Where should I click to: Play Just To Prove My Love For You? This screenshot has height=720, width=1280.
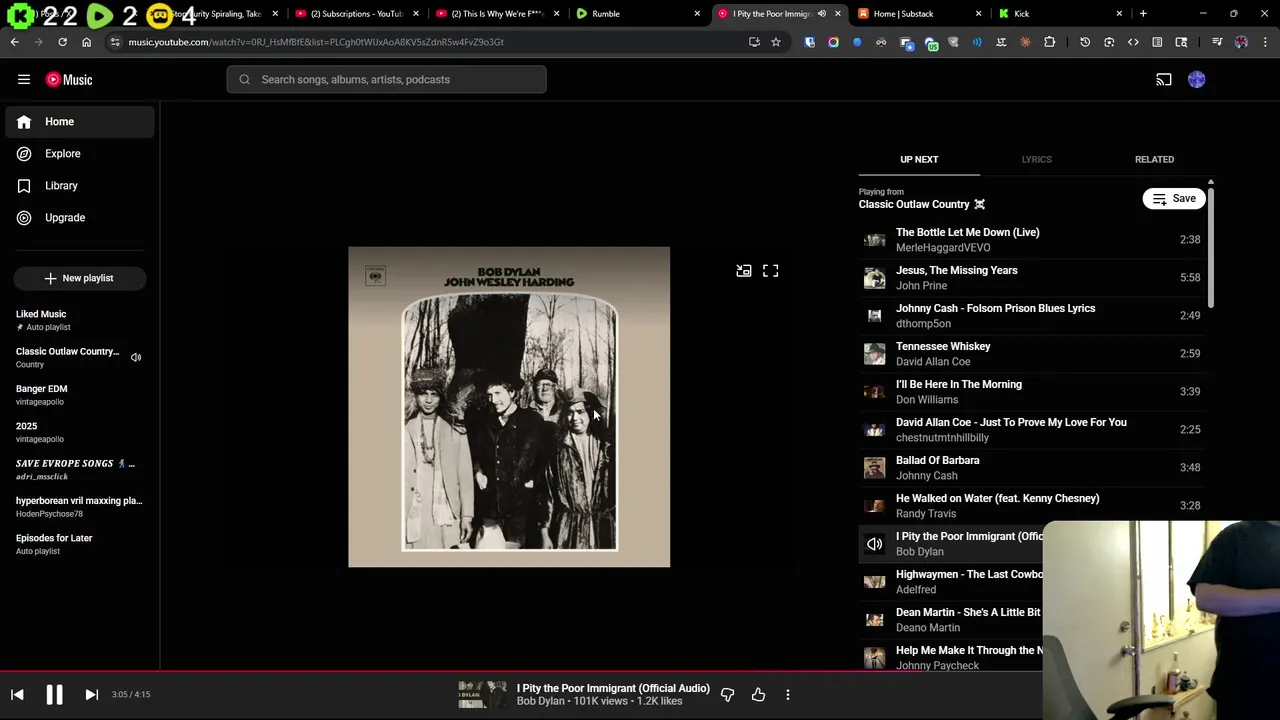[1031, 430]
